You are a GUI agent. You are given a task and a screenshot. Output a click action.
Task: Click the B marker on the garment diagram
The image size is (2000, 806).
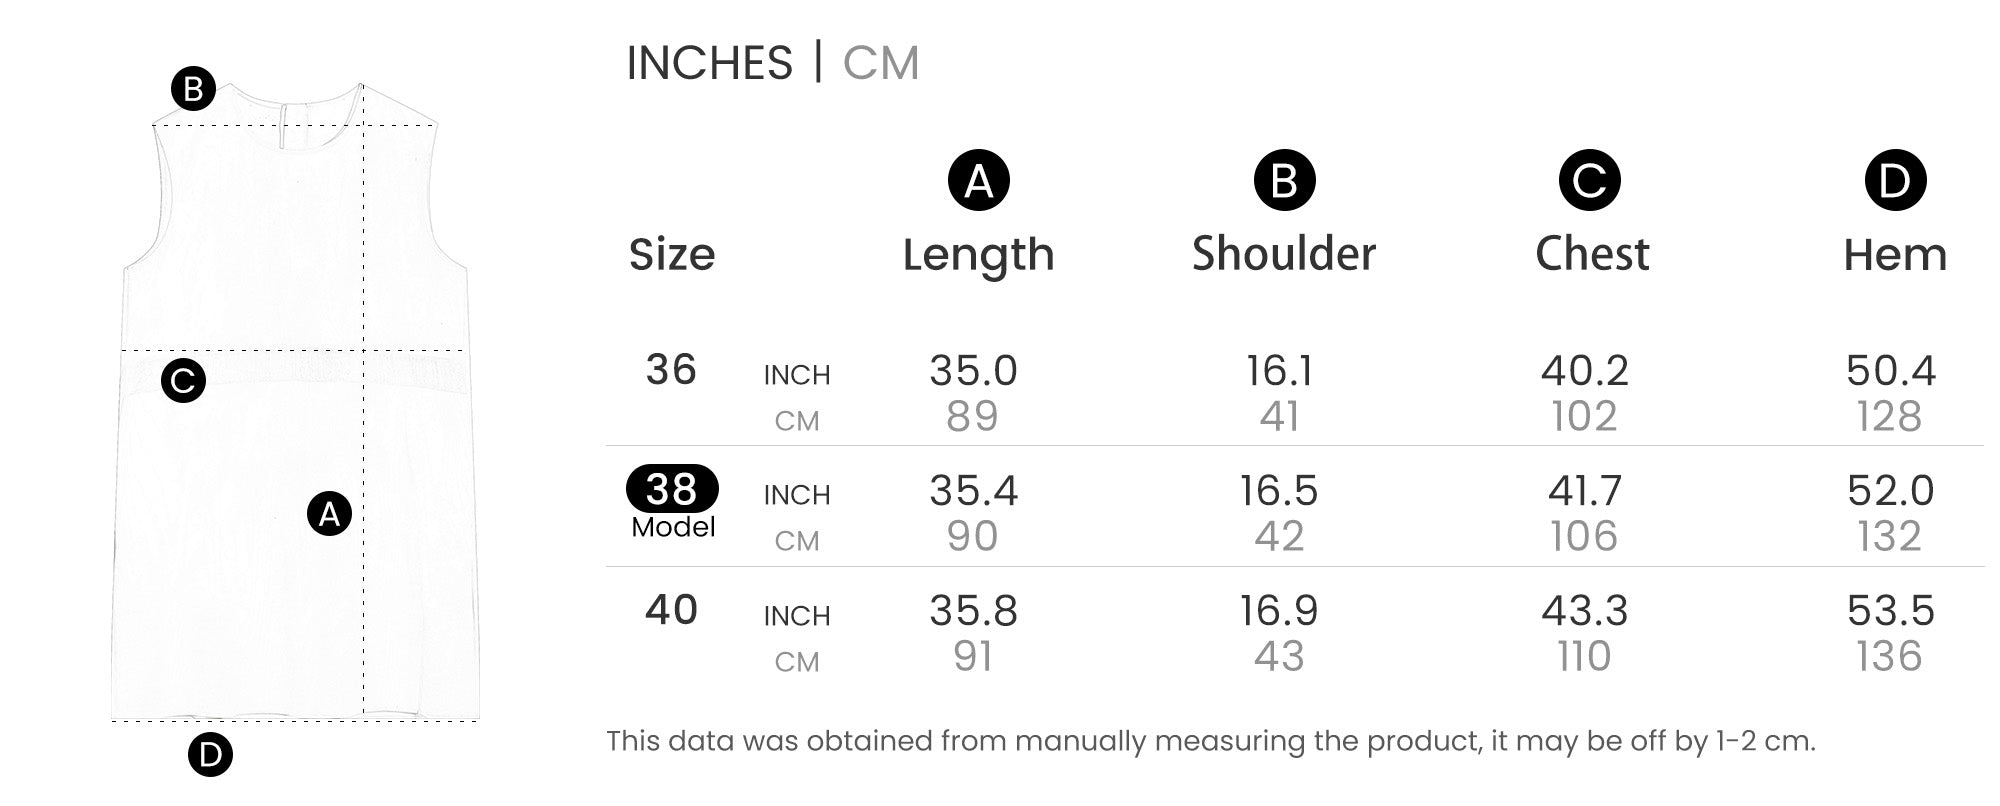193,89
